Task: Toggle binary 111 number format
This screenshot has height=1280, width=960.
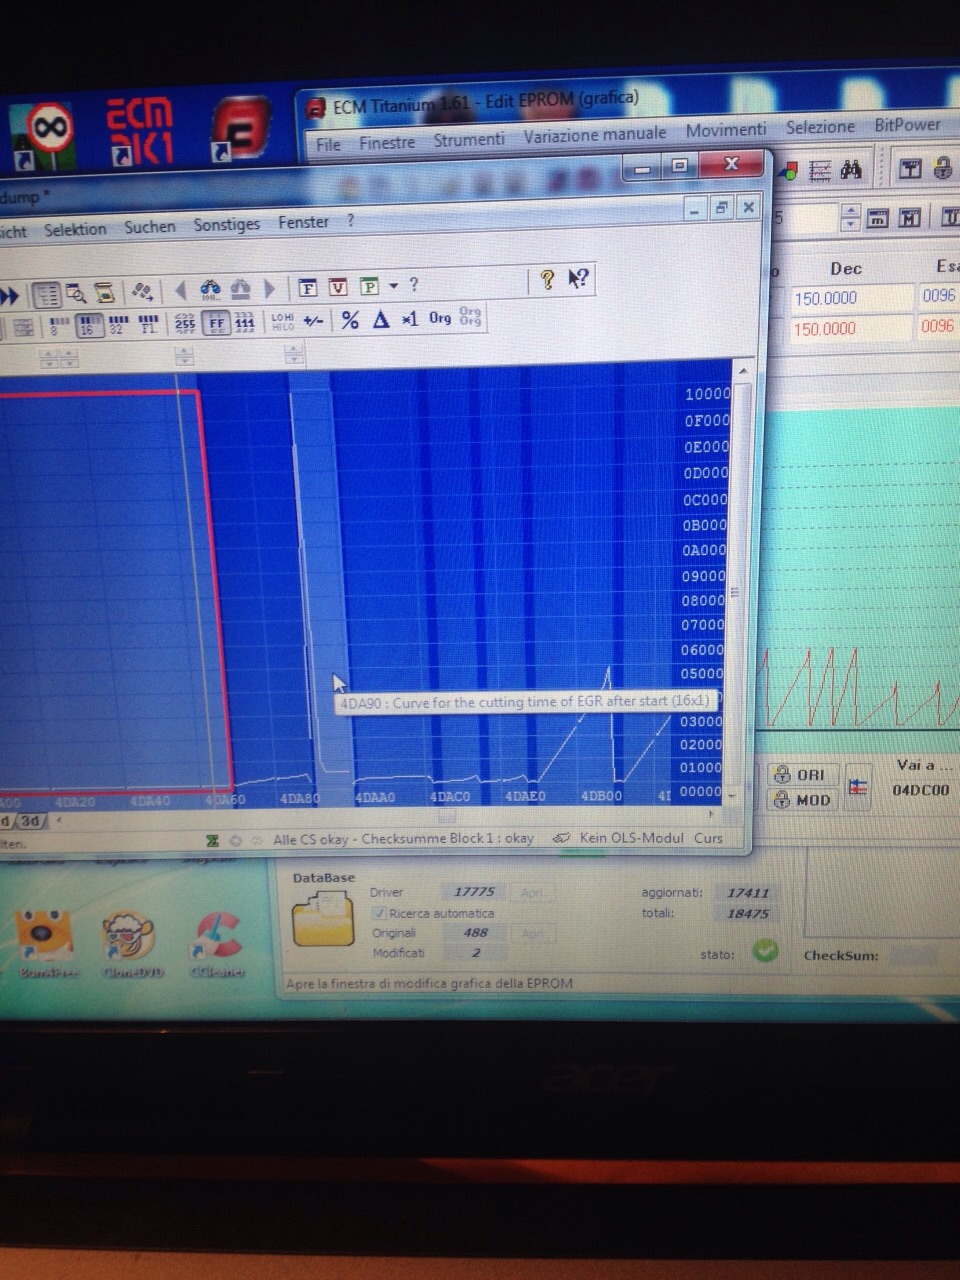Action: [245, 322]
